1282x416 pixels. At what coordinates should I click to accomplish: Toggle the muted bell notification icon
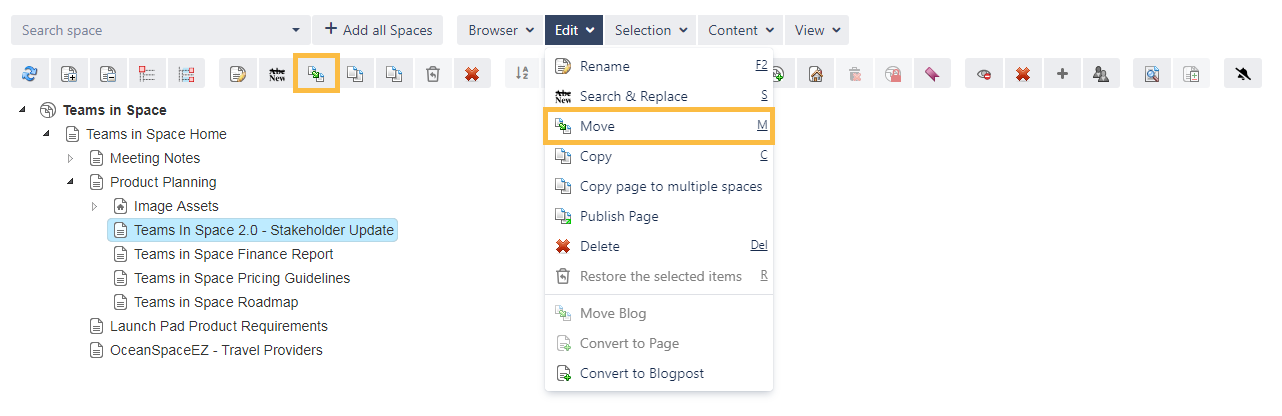1243,74
